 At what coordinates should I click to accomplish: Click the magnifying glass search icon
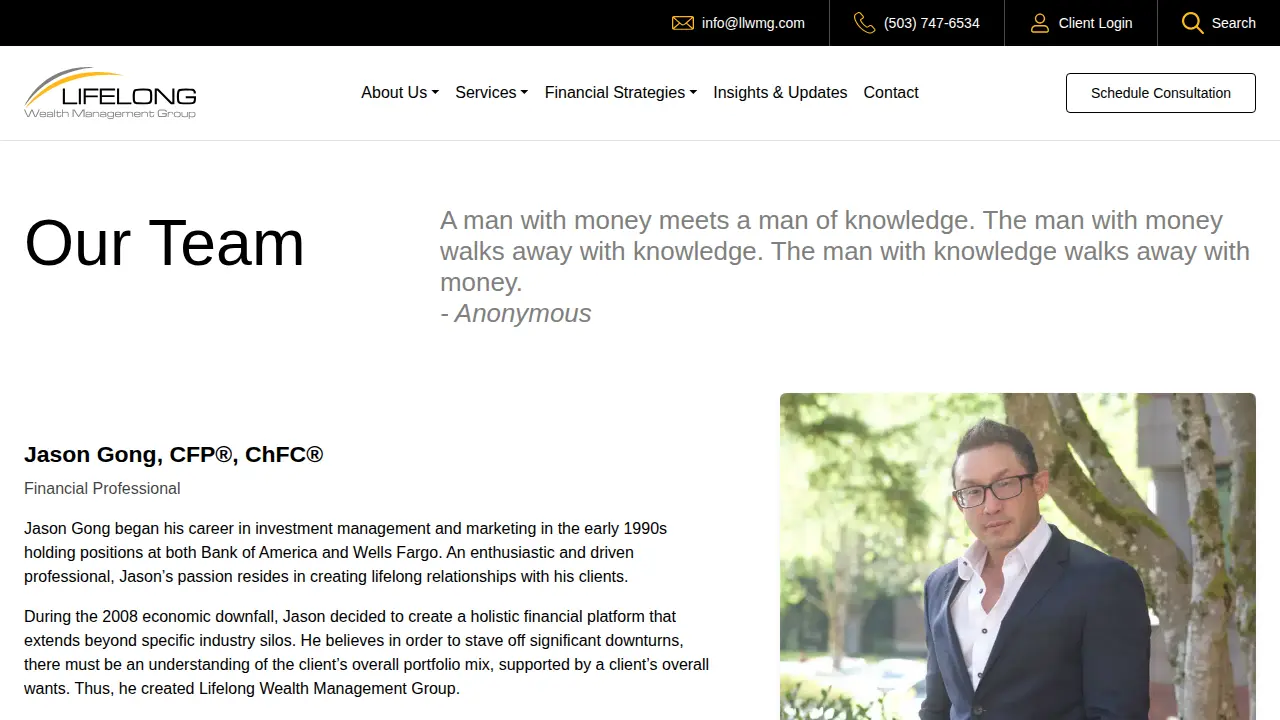(1192, 23)
